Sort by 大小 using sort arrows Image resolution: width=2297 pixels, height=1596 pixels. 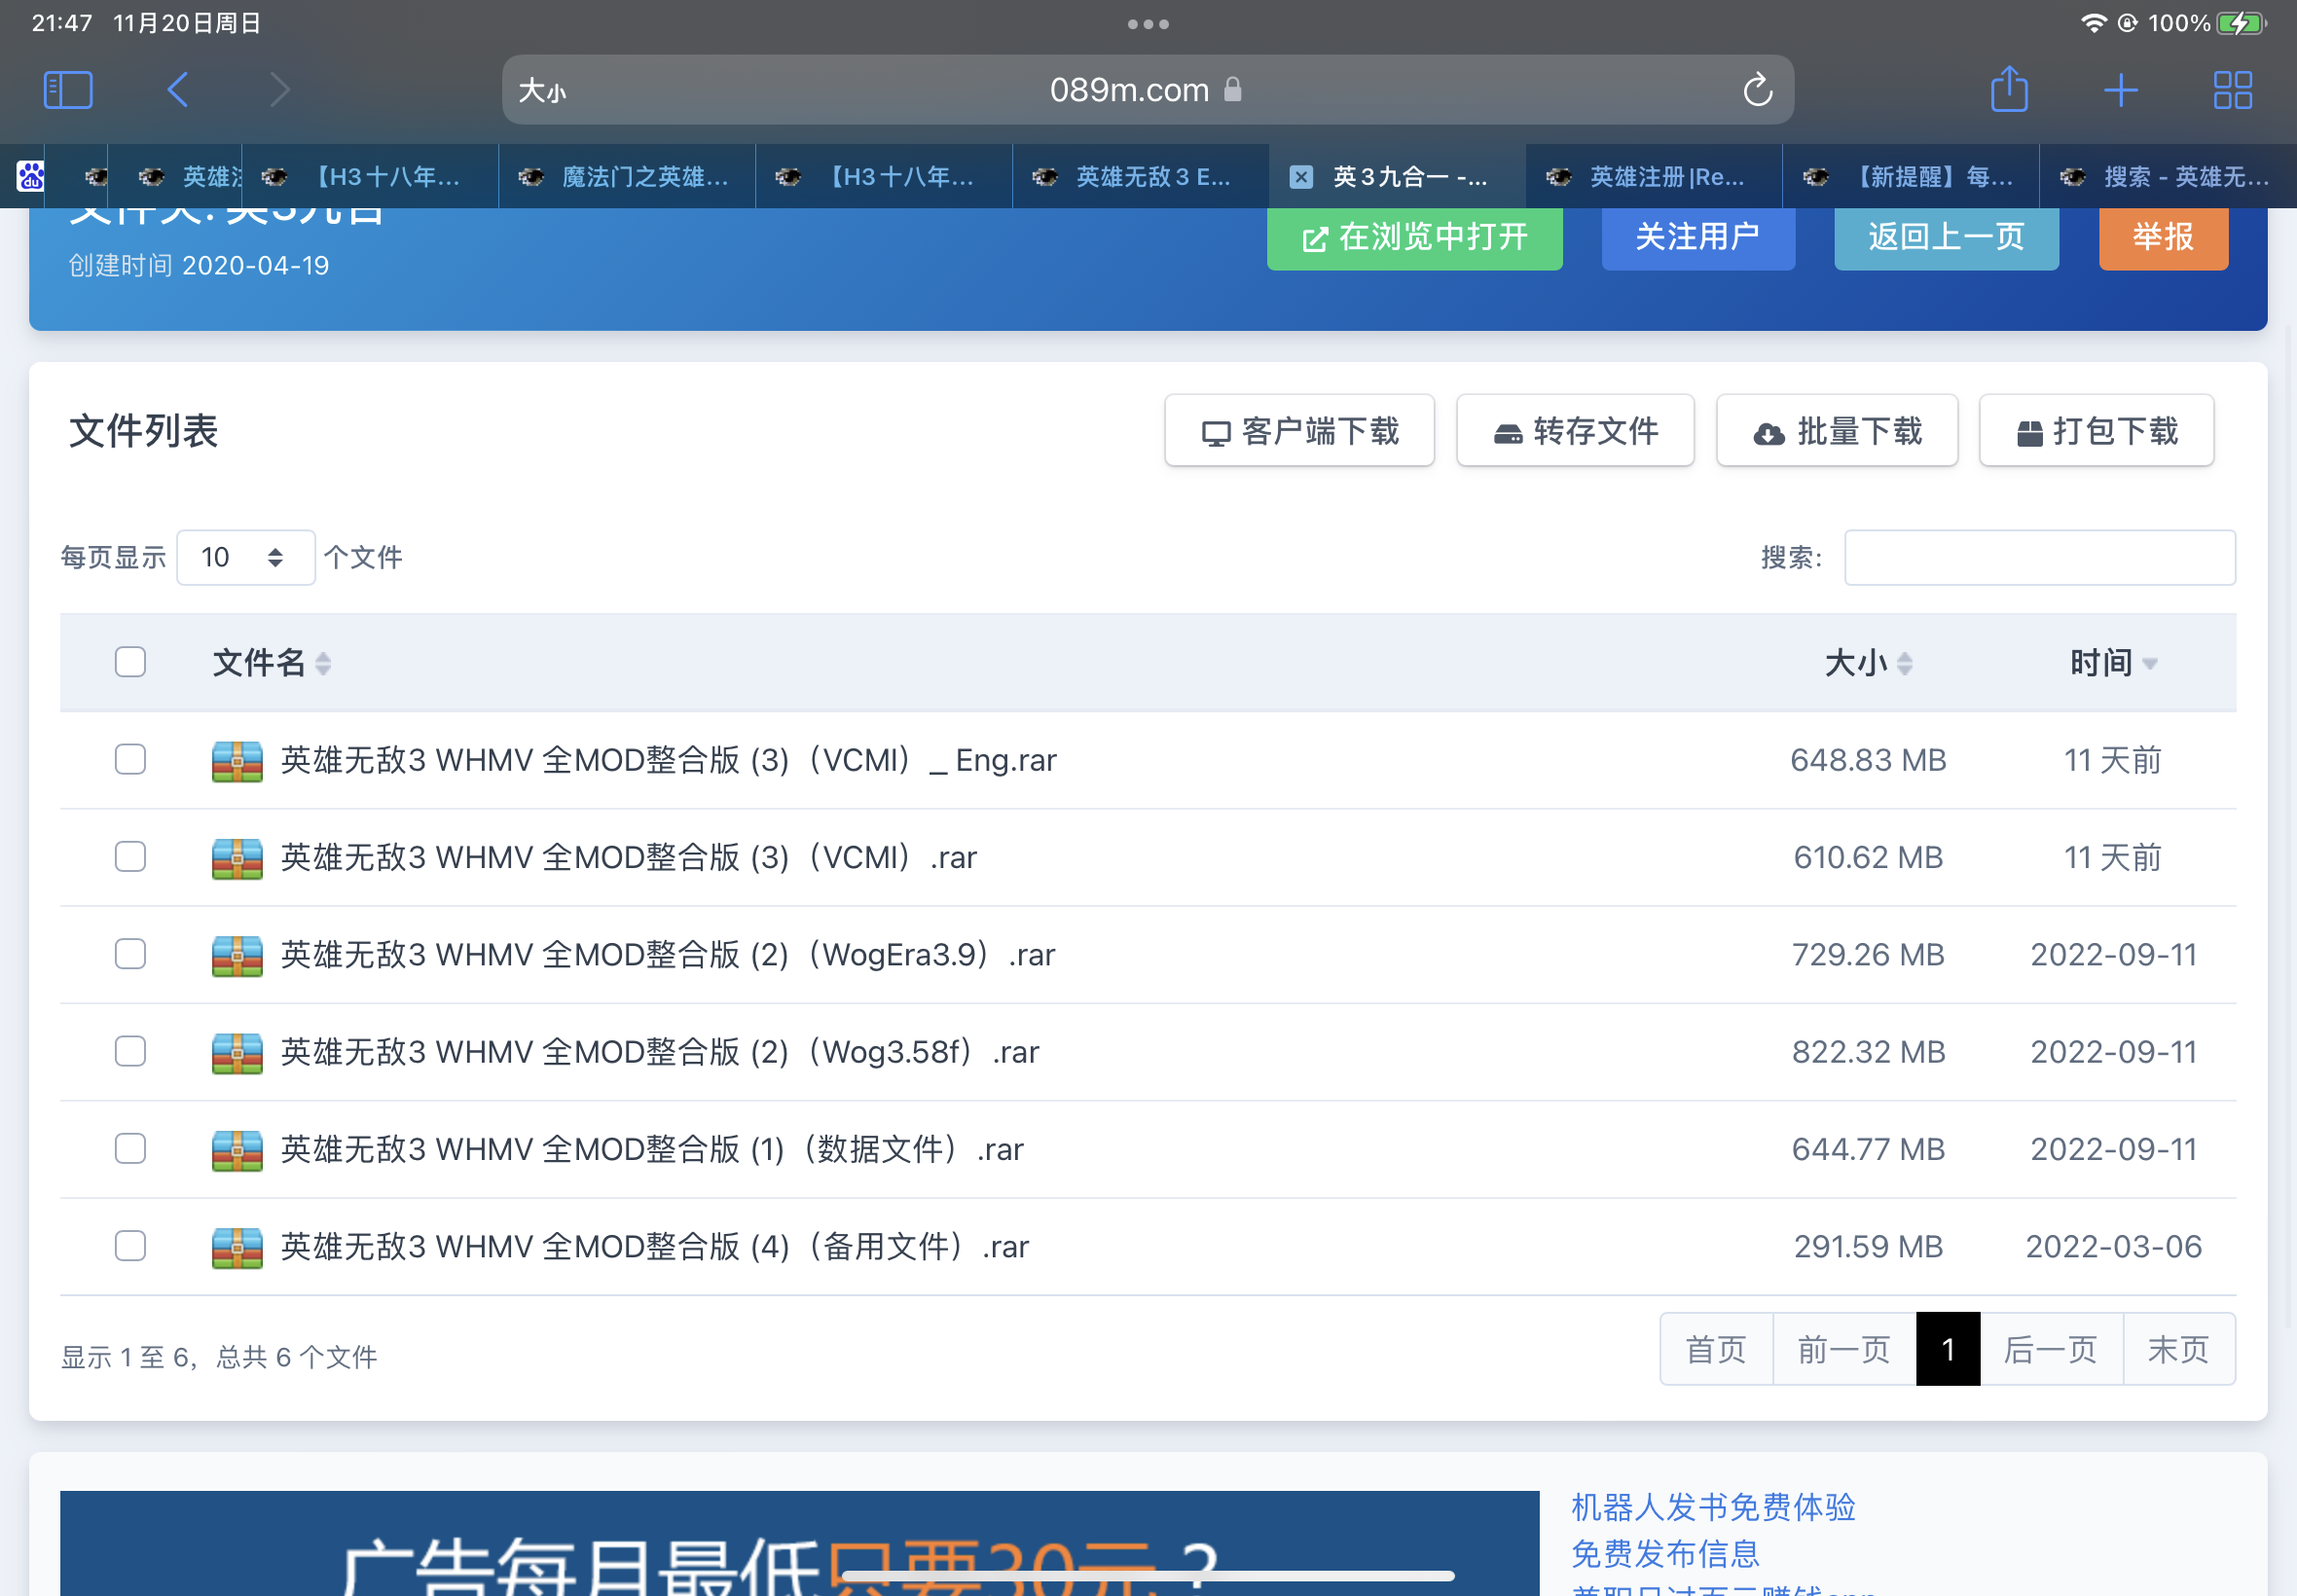(x=1904, y=663)
